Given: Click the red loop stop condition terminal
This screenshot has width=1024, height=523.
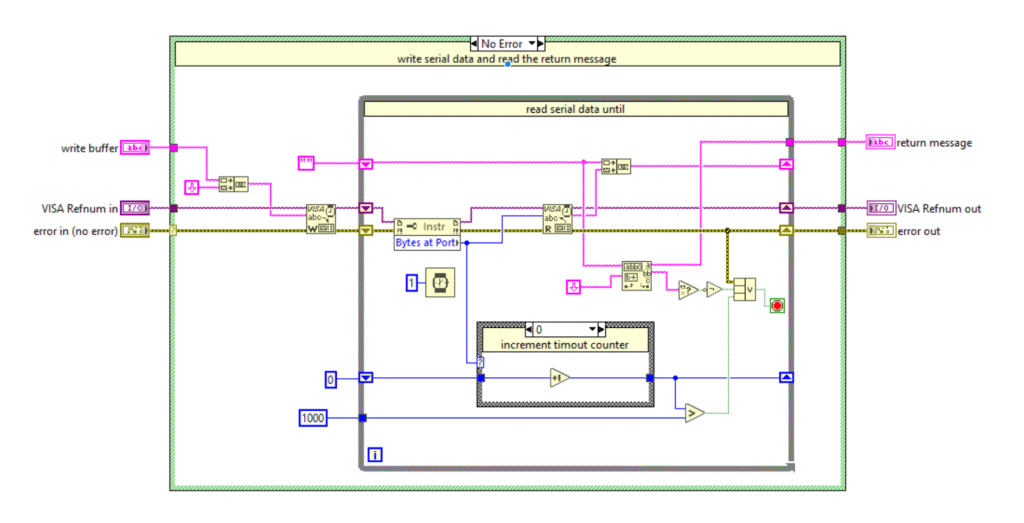Looking at the screenshot, I should click(777, 304).
